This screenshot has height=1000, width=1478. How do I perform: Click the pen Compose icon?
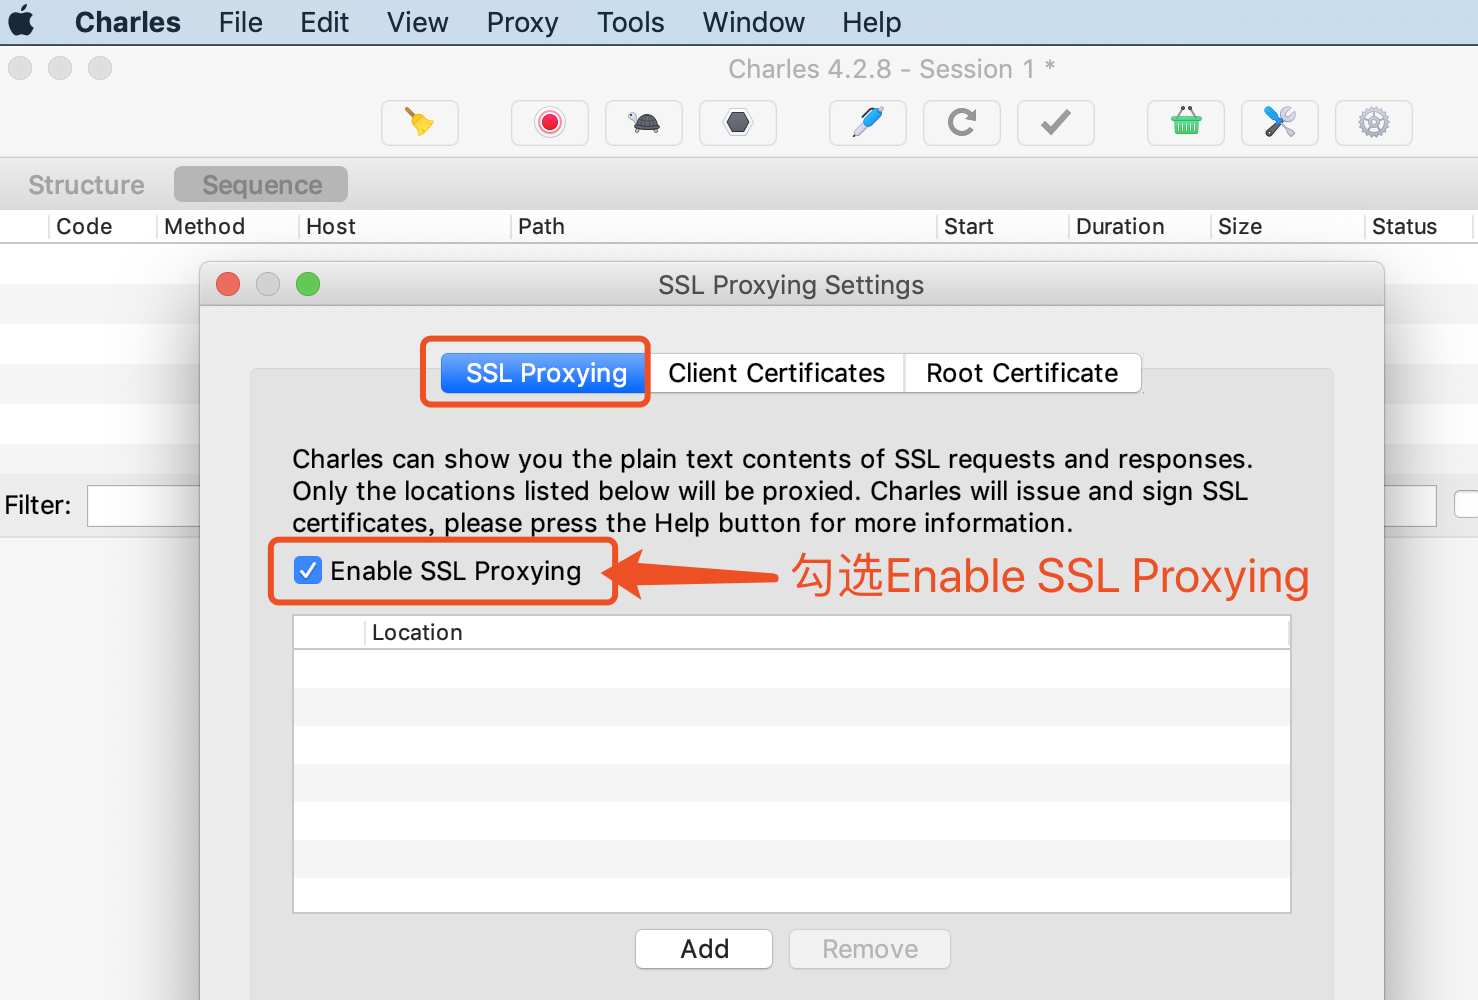click(868, 123)
